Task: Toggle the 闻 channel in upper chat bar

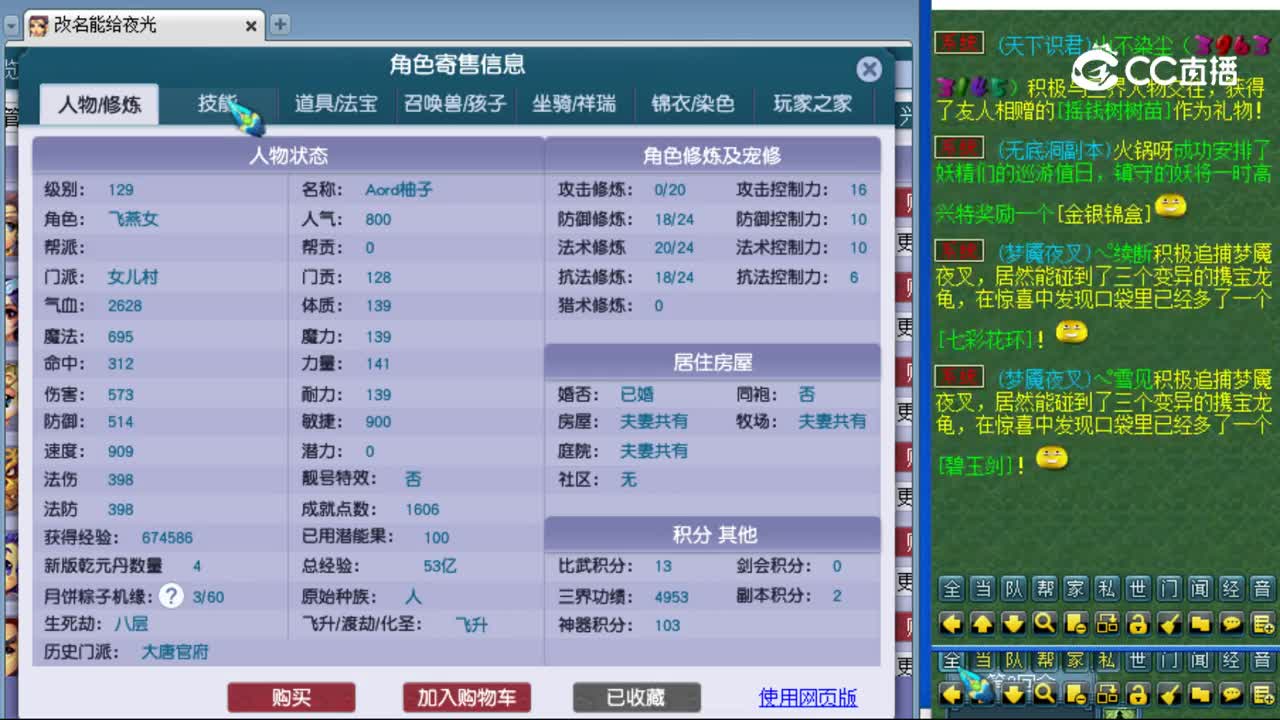Action: point(1200,588)
